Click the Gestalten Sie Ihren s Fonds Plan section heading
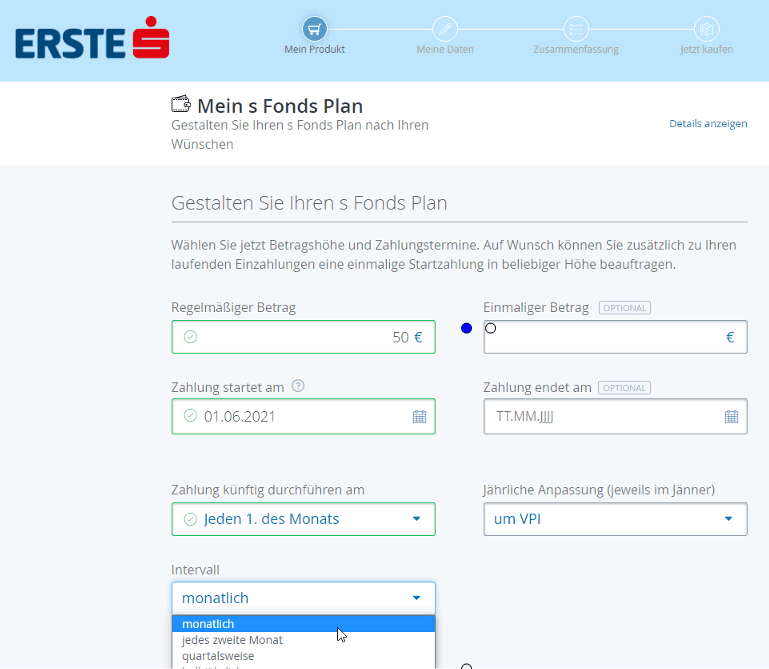Viewport: 769px width, 669px height. tap(309, 203)
